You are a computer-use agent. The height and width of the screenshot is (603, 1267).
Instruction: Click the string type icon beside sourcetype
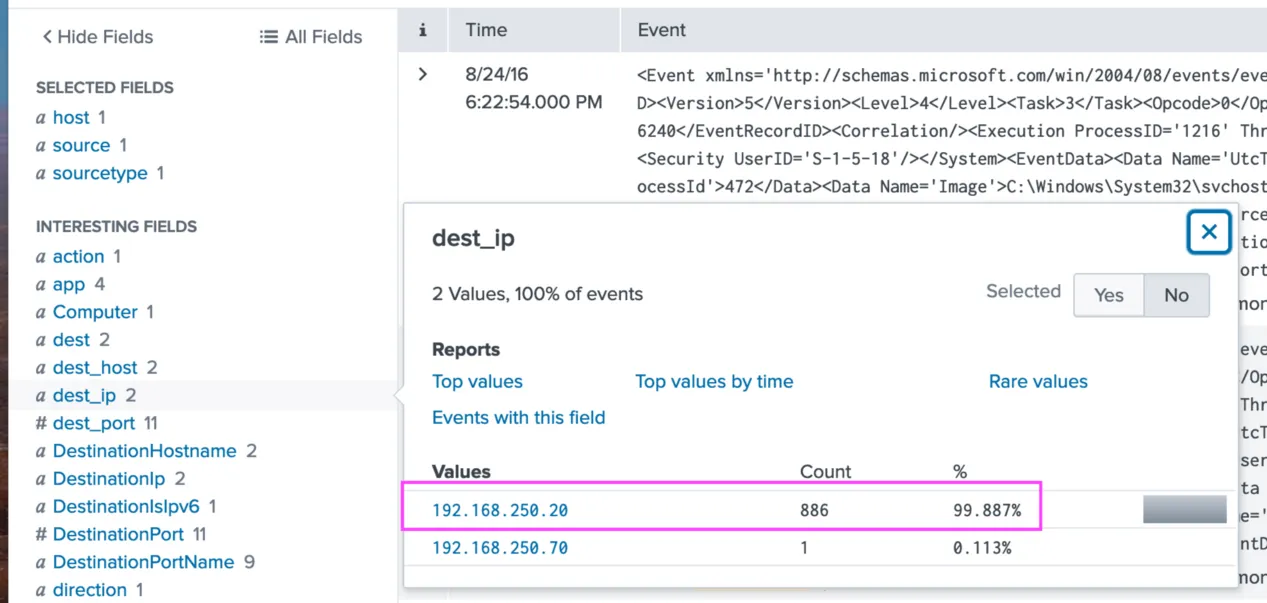pos(43,173)
